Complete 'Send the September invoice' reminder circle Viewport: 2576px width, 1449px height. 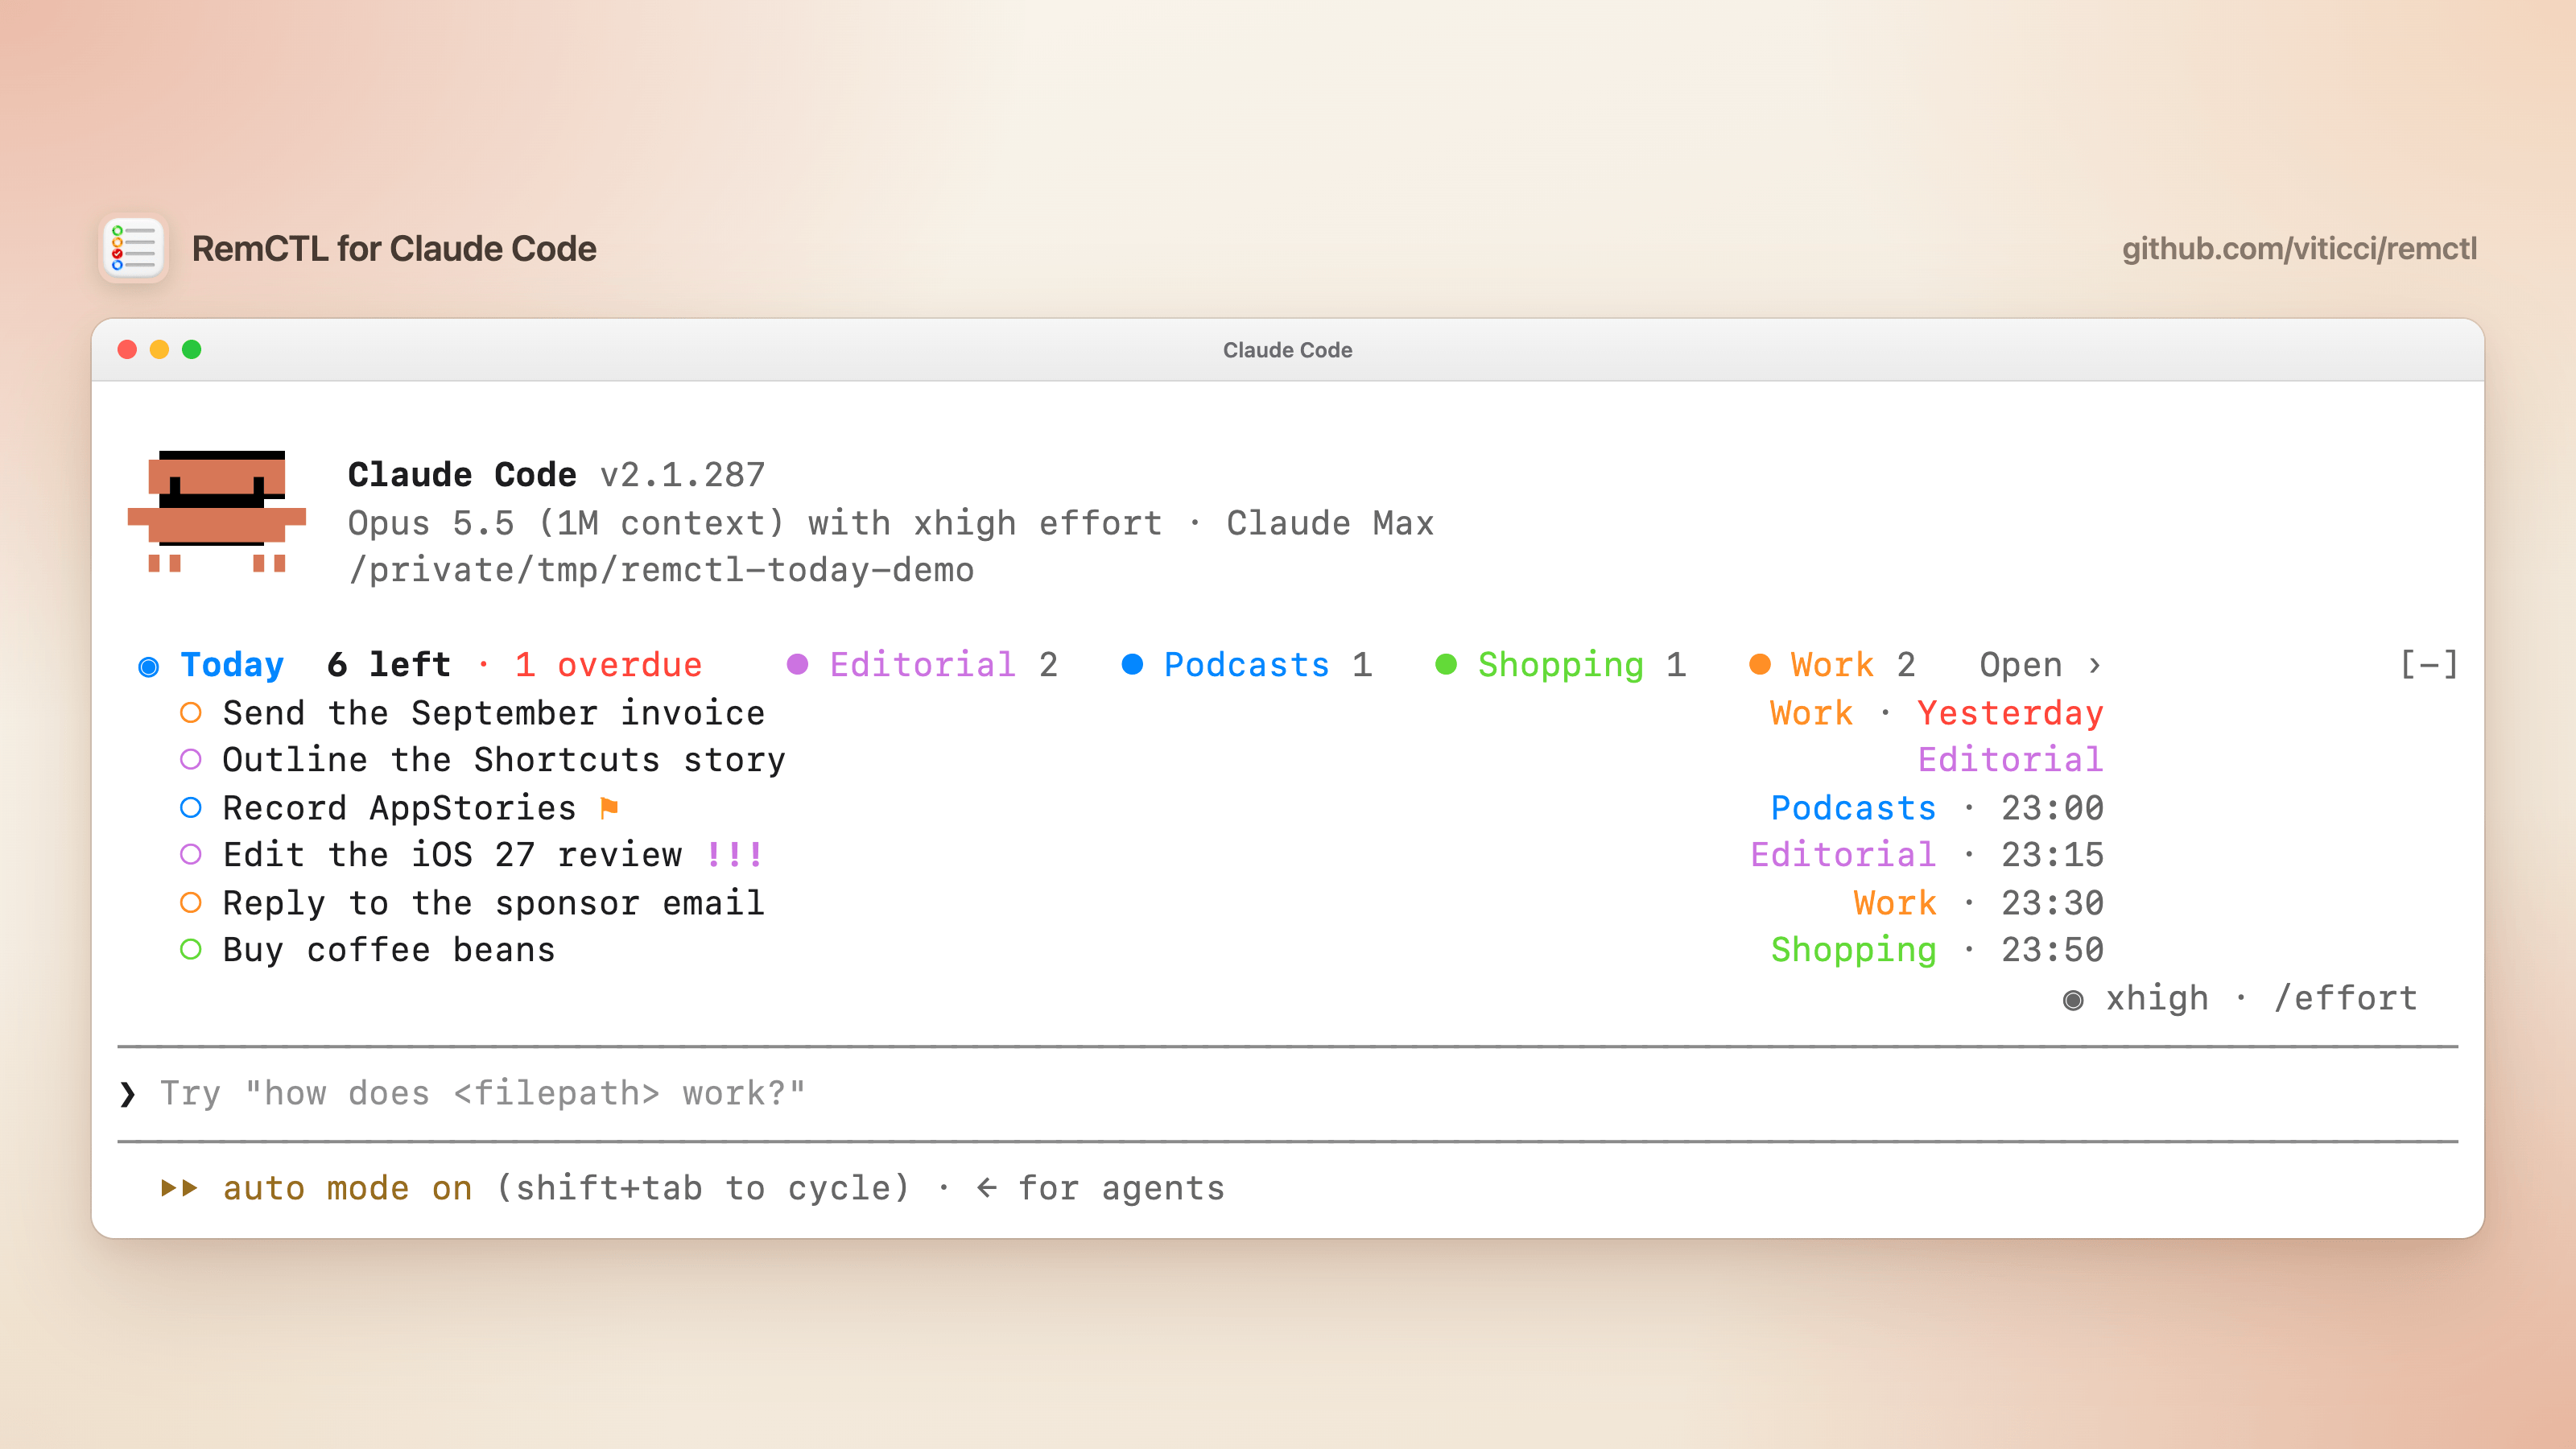click(191, 713)
